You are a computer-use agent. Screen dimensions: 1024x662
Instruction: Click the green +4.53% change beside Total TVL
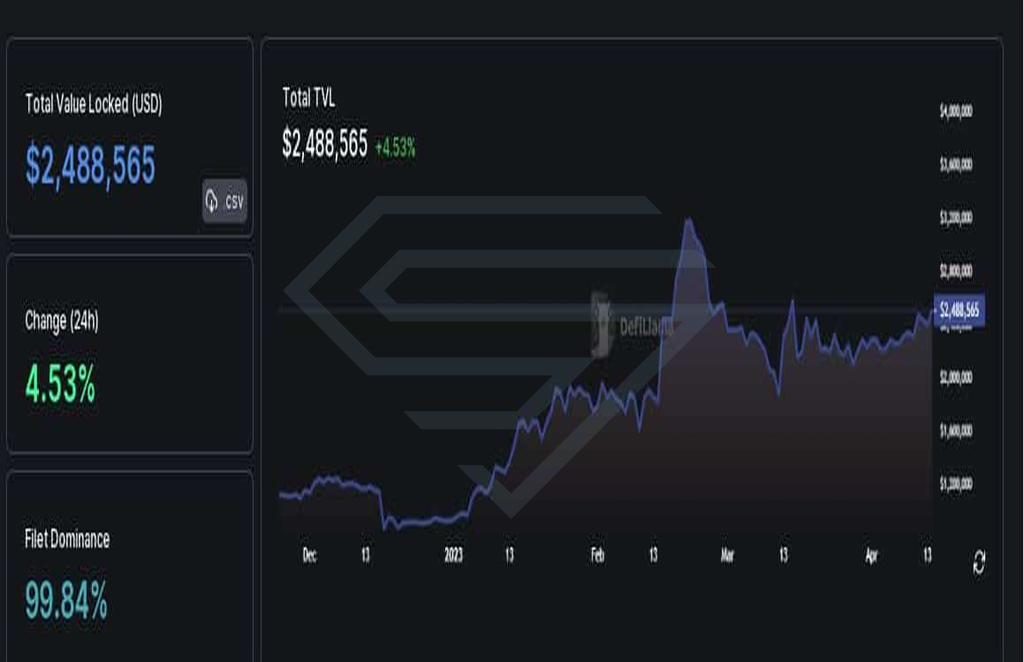[x=395, y=148]
